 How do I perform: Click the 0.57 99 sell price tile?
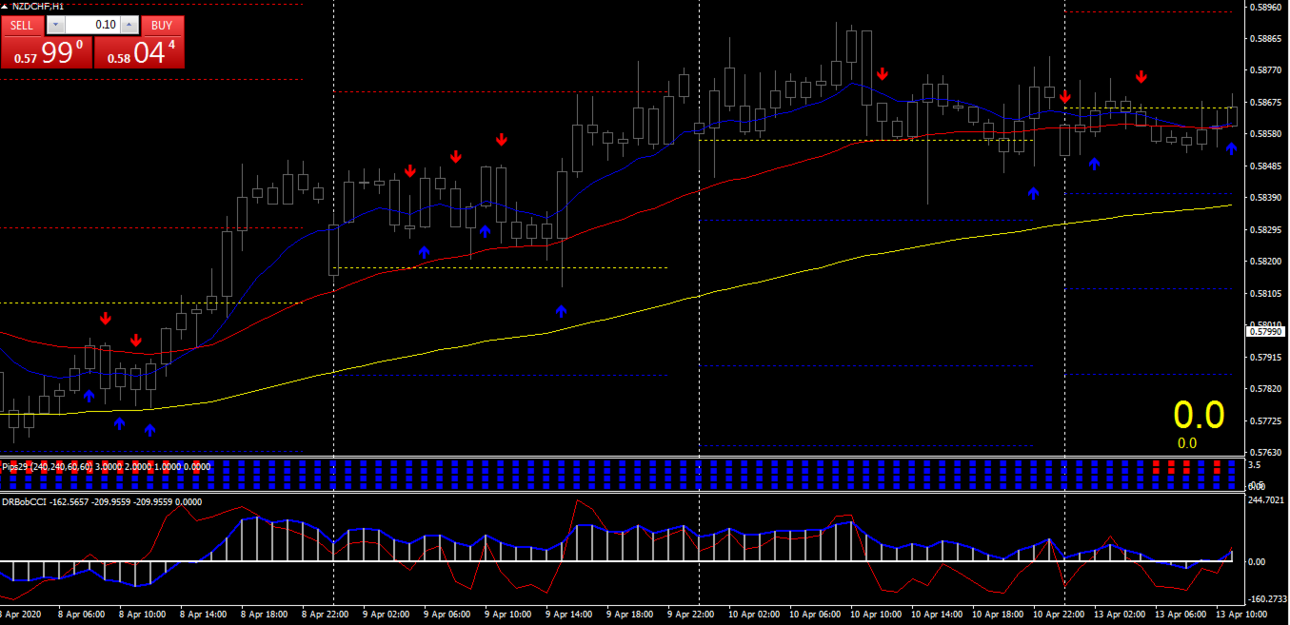click(47, 52)
